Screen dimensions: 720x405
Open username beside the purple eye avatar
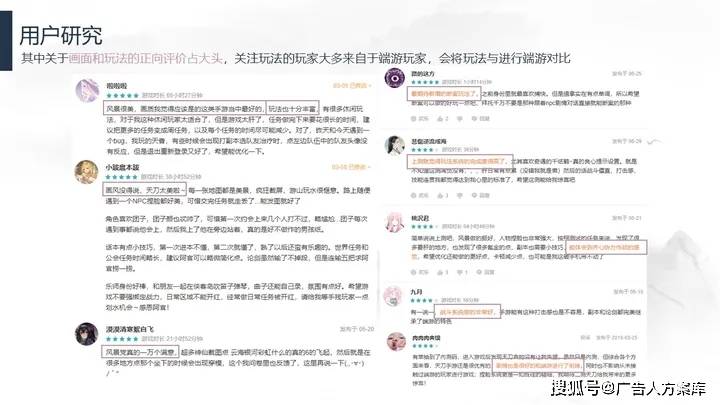click(x=423, y=73)
